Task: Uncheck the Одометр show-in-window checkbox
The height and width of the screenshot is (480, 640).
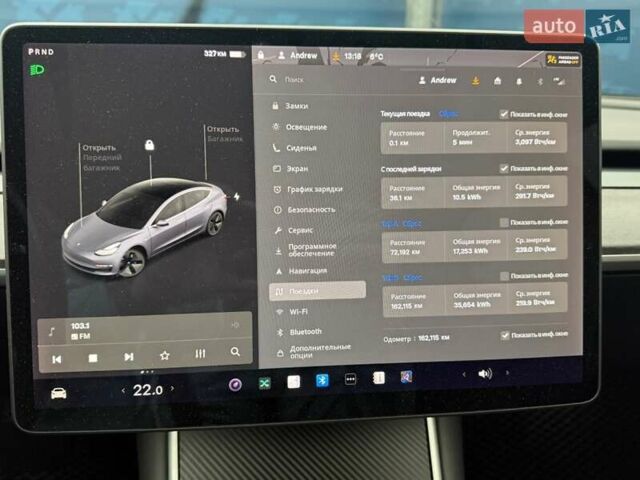Action: pos(505,336)
